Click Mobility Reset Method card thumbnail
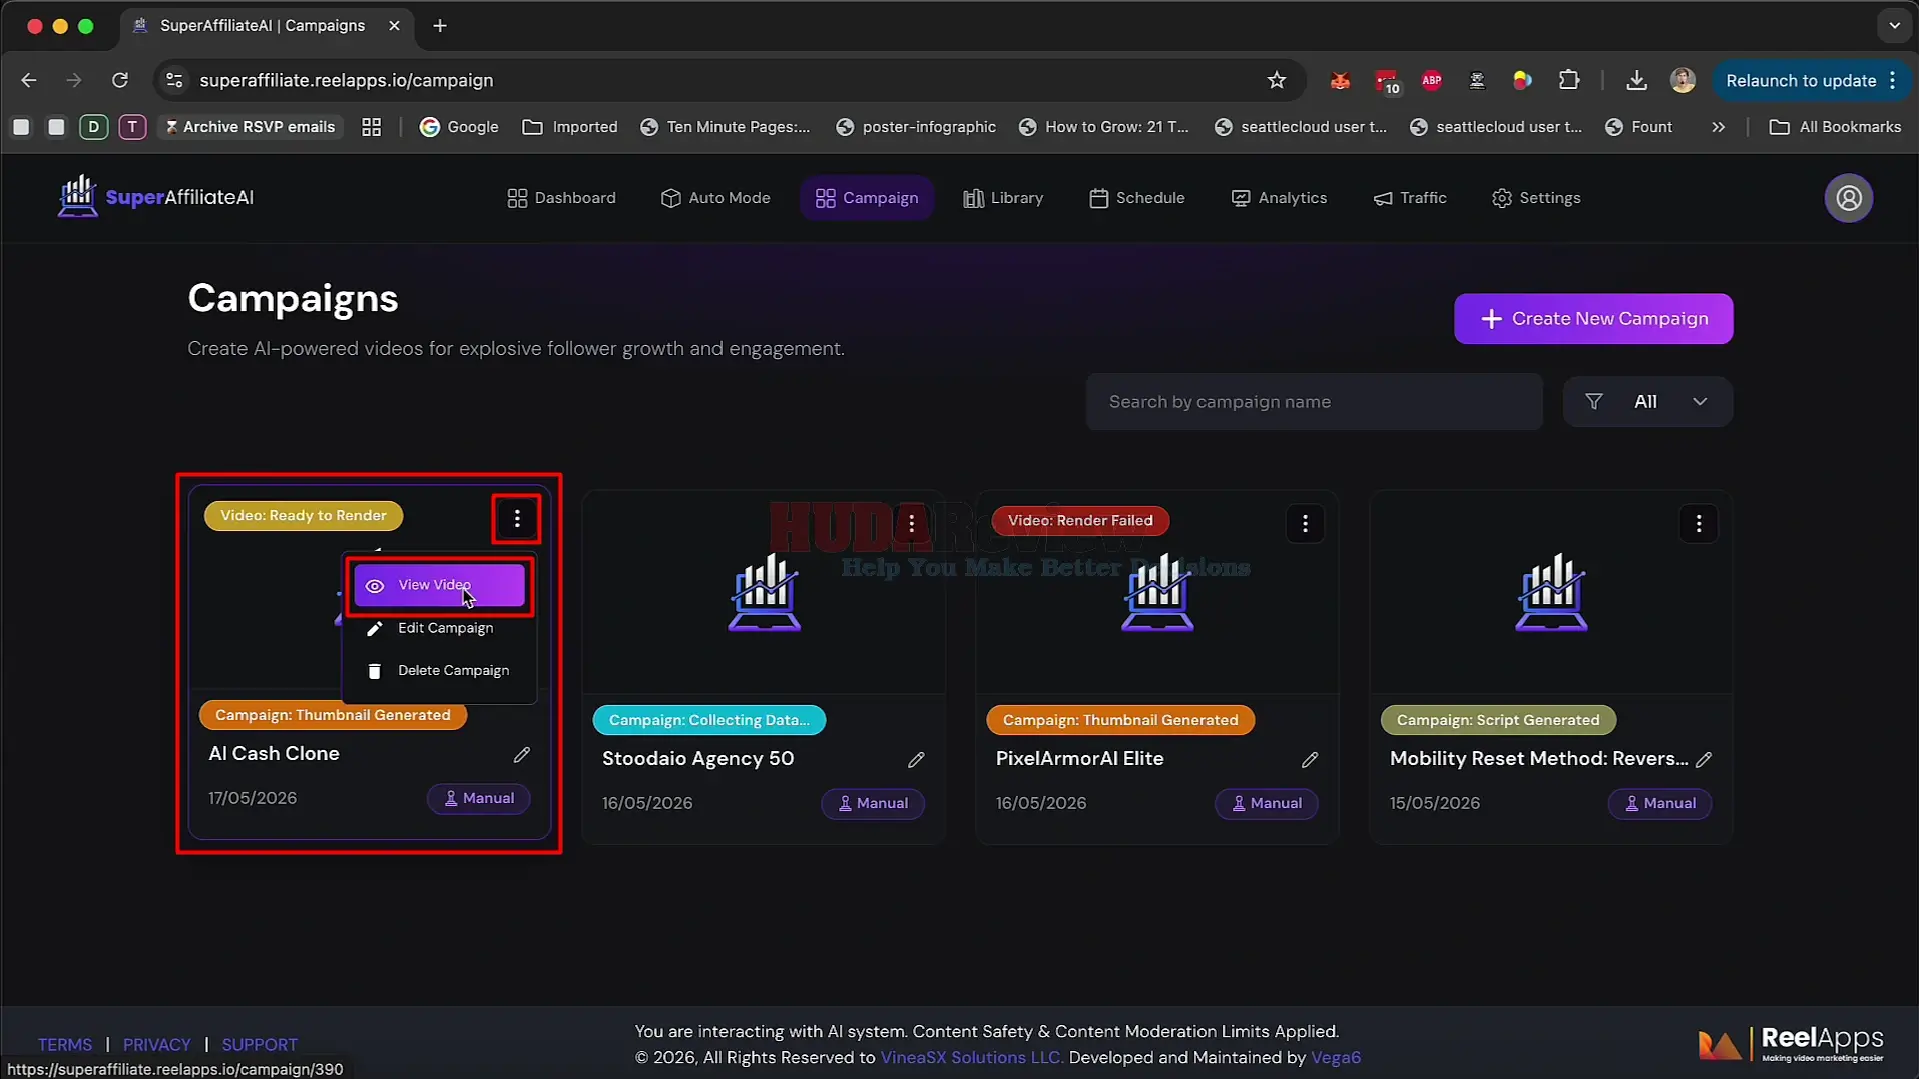The image size is (1919, 1079). (x=1551, y=593)
